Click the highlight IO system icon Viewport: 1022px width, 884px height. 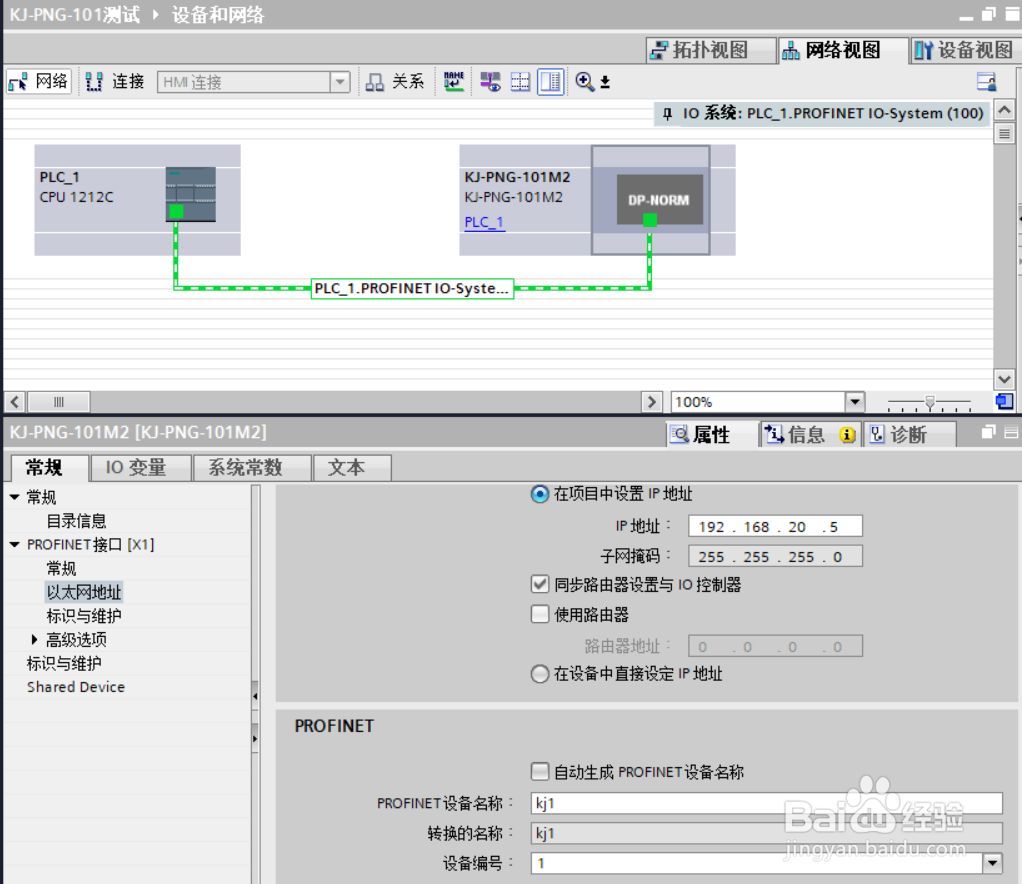(x=490, y=81)
